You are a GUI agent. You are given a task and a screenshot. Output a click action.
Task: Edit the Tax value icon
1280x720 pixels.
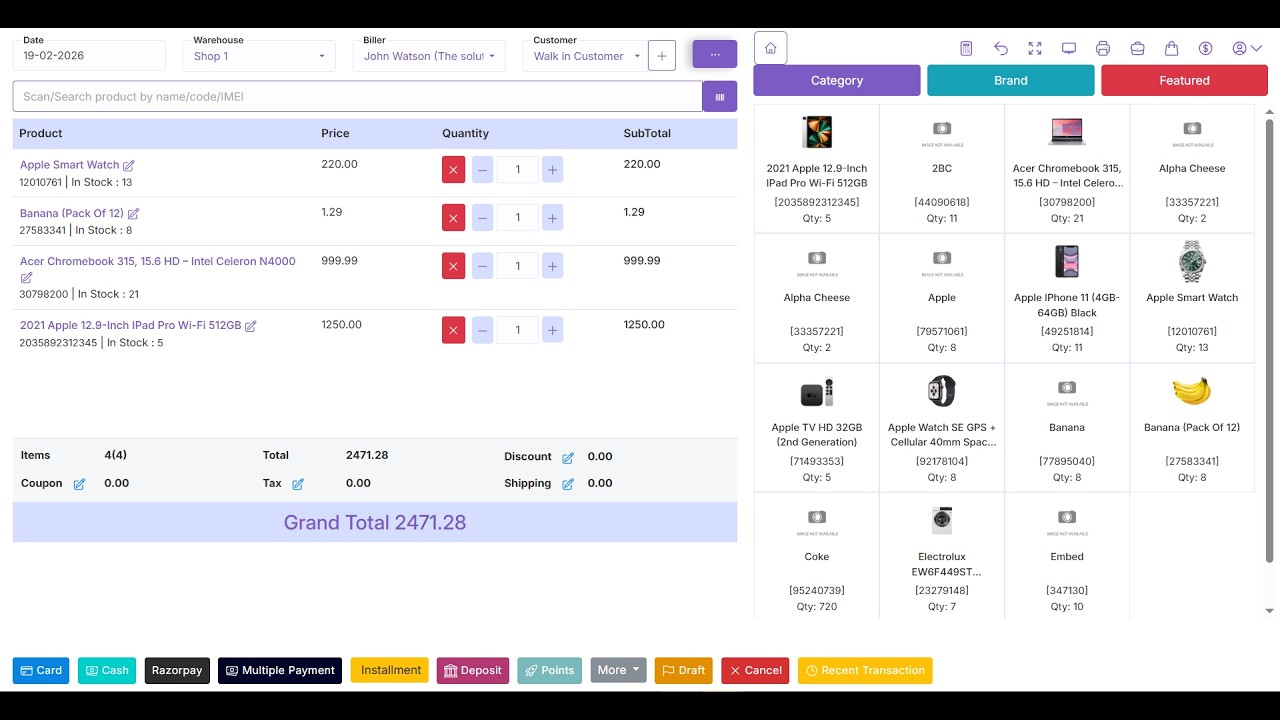[x=297, y=484]
